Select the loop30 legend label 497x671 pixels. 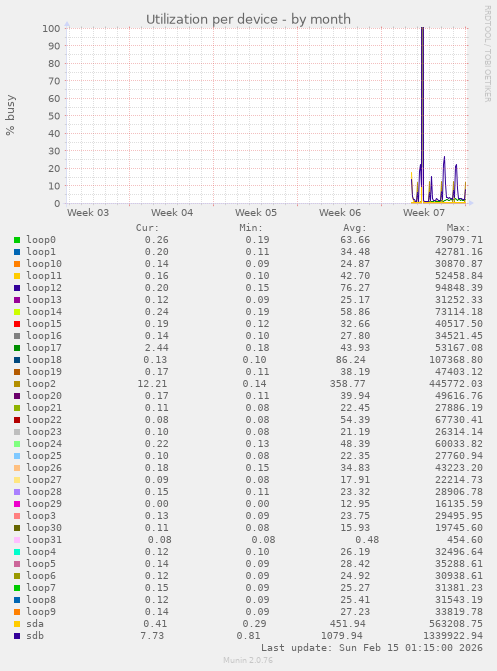point(44,528)
